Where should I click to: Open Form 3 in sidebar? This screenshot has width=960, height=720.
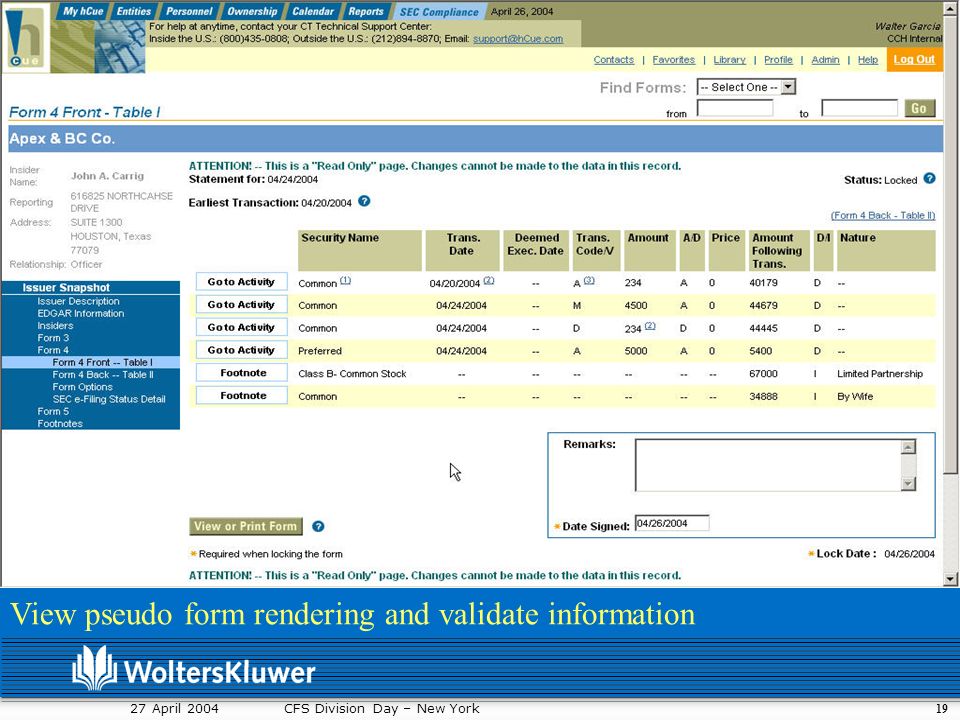53,338
